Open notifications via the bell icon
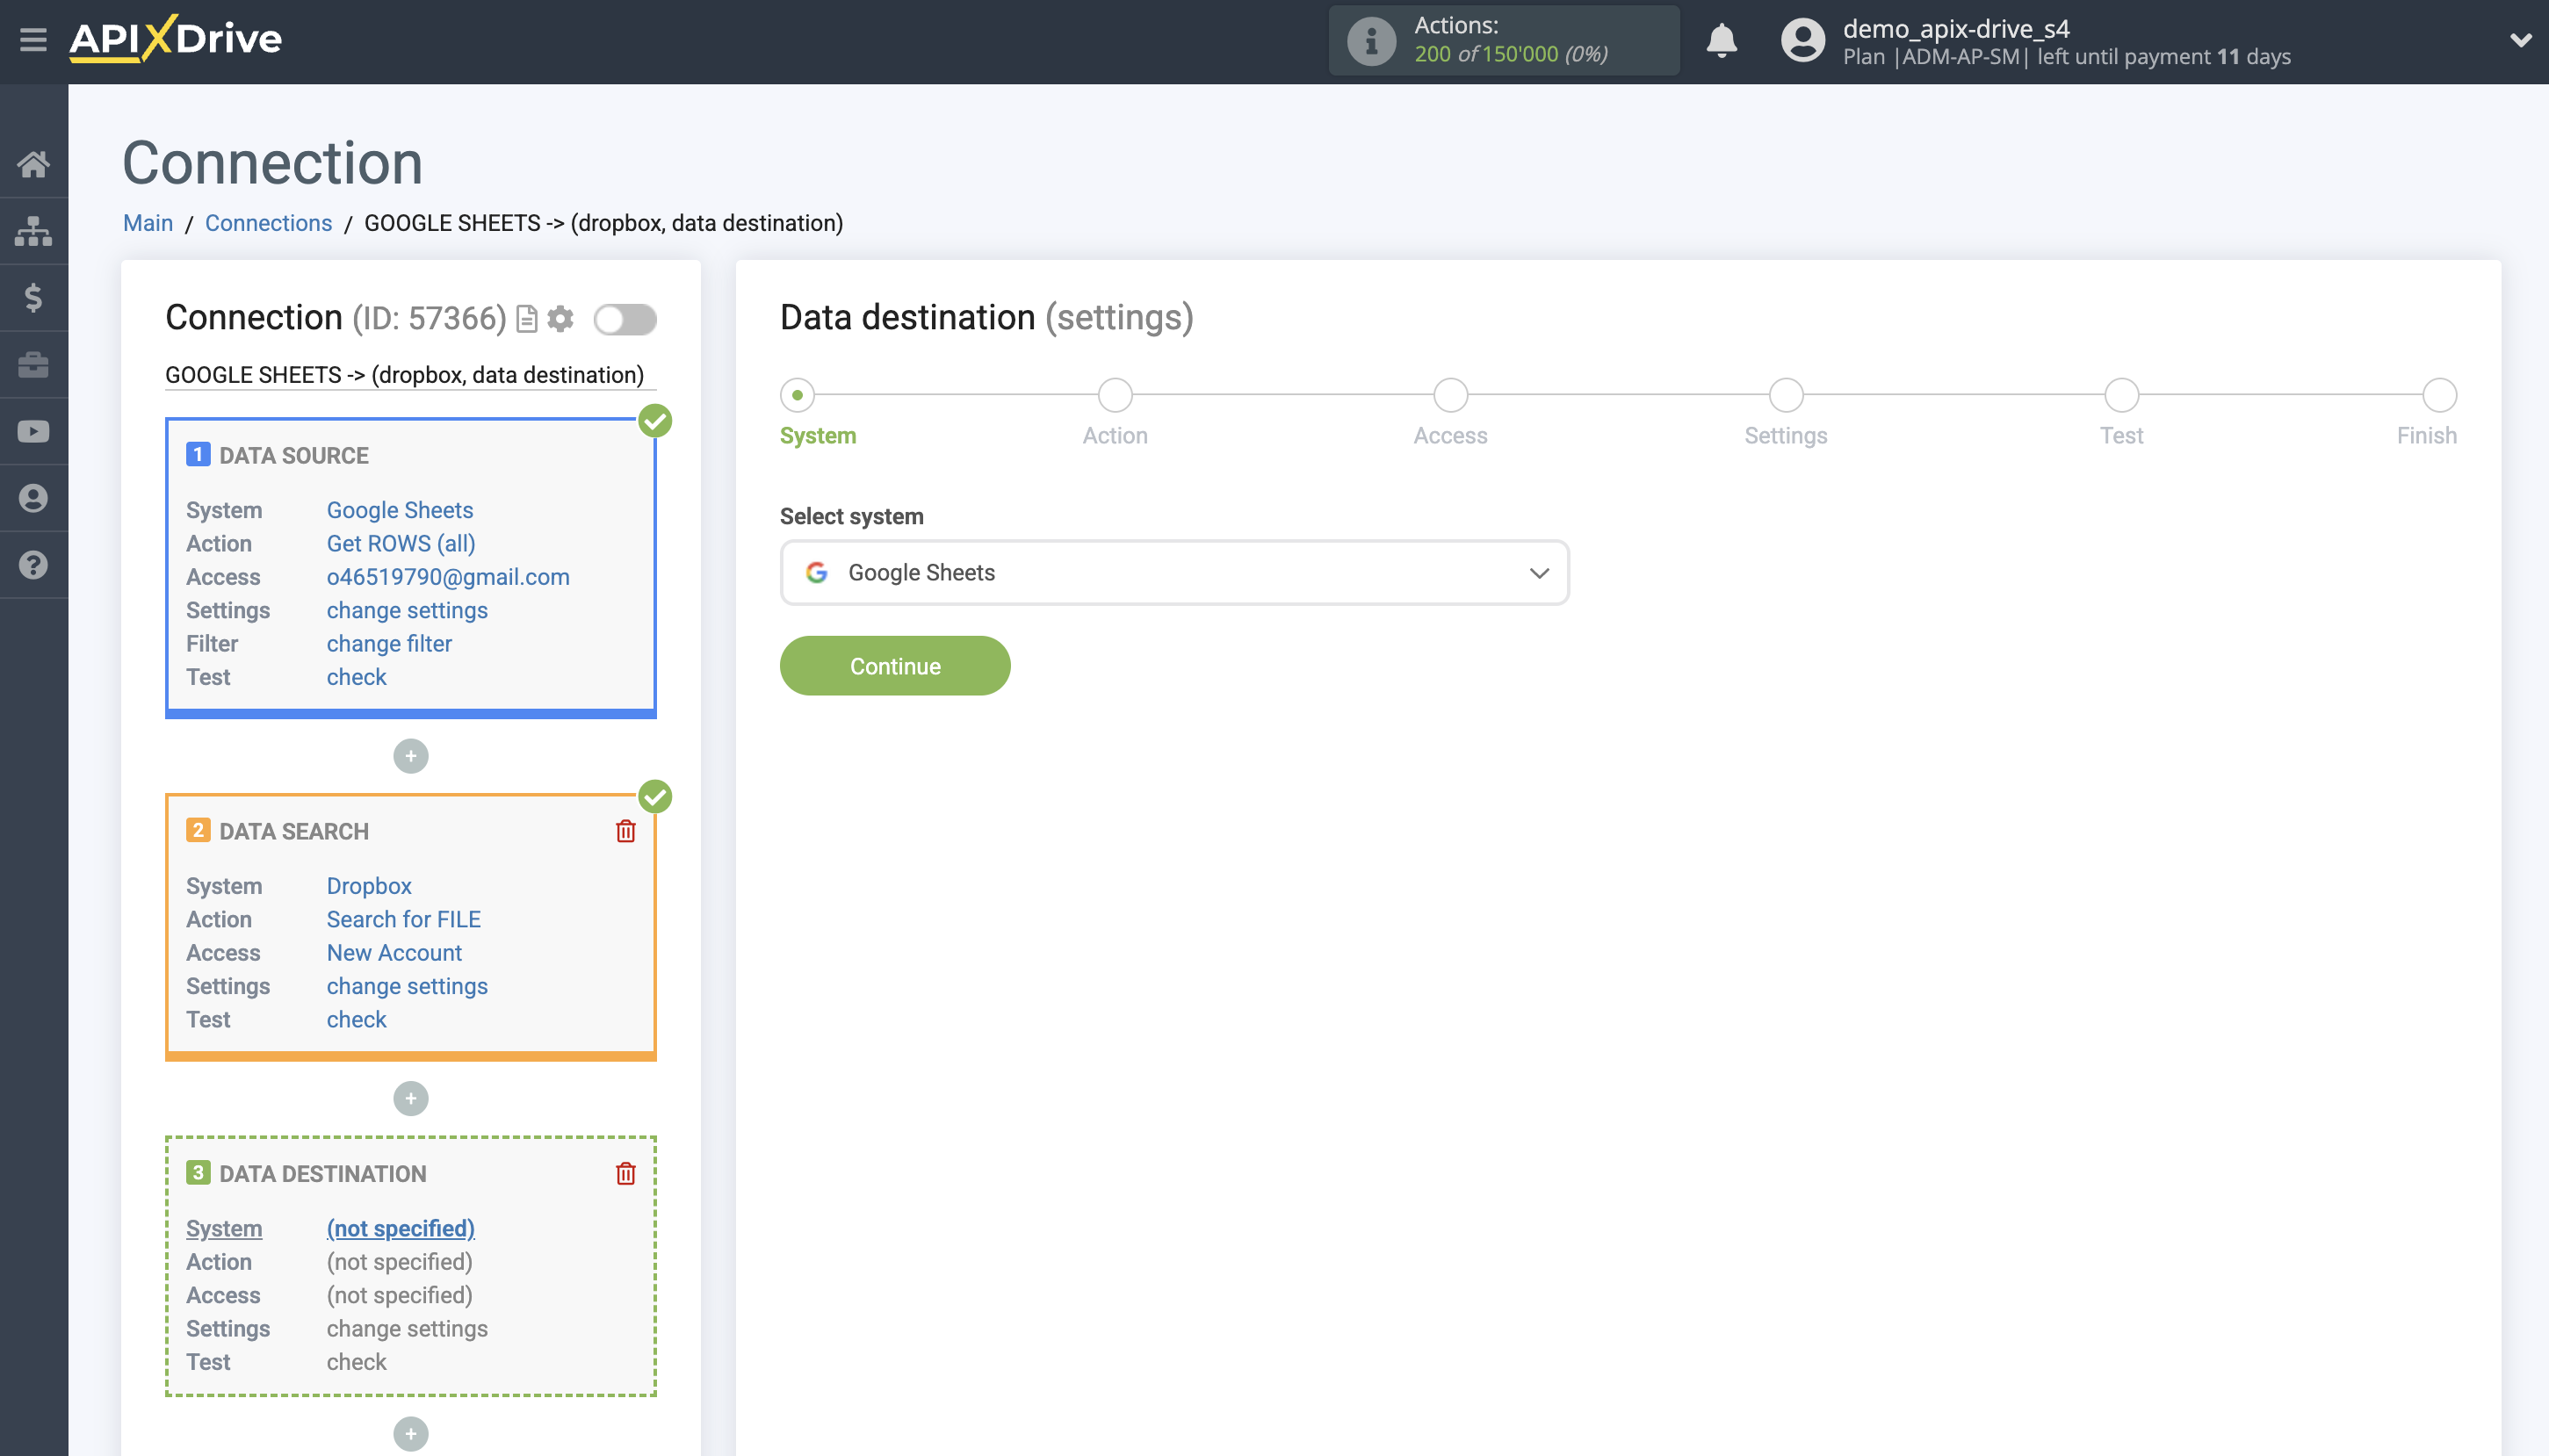This screenshot has height=1456, width=2549. (1721, 40)
